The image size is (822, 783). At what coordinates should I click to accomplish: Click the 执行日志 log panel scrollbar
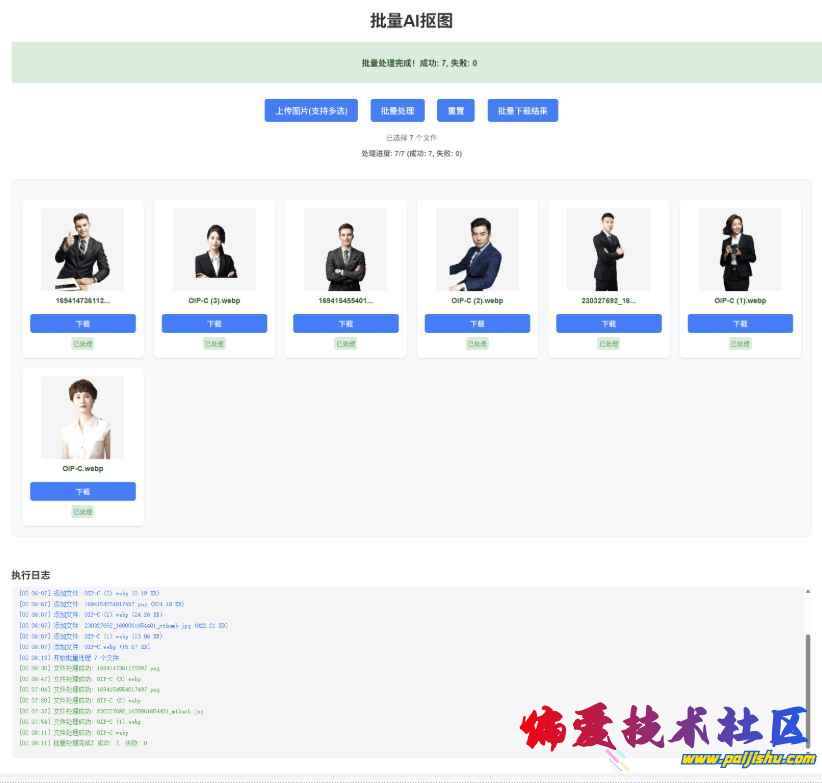pos(807,690)
